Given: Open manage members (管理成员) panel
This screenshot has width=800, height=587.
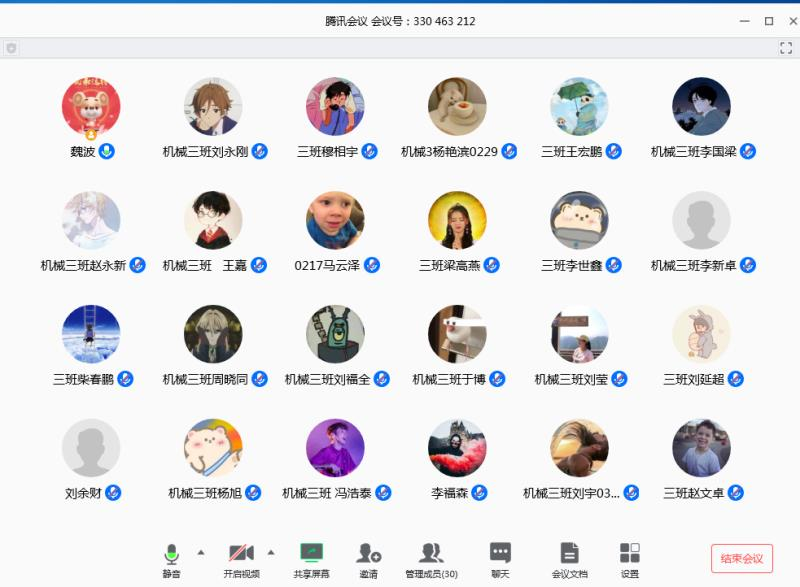Looking at the screenshot, I should [431, 553].
